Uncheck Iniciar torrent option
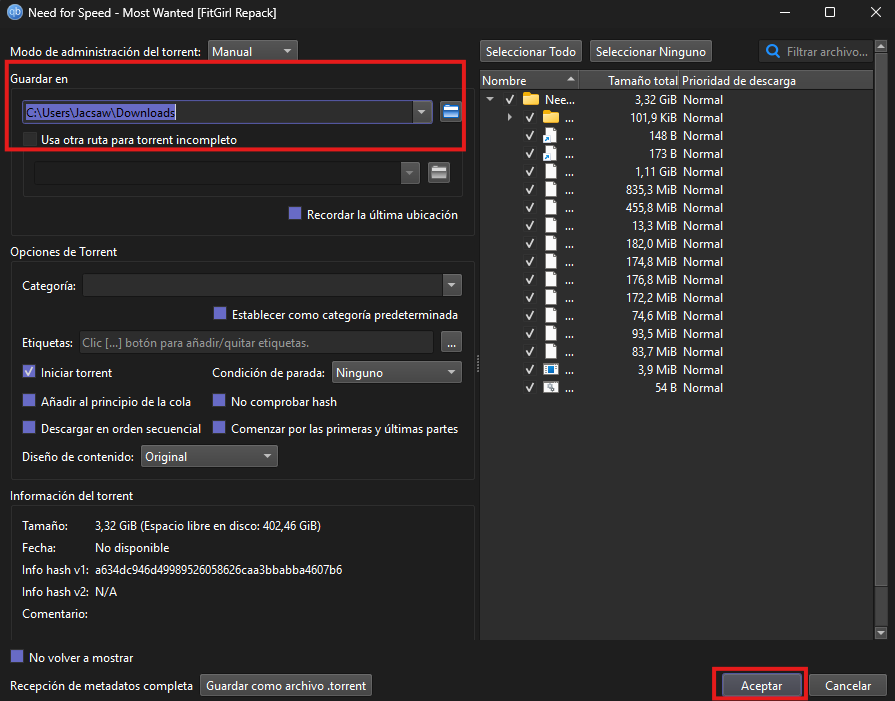 coord(29,372)
